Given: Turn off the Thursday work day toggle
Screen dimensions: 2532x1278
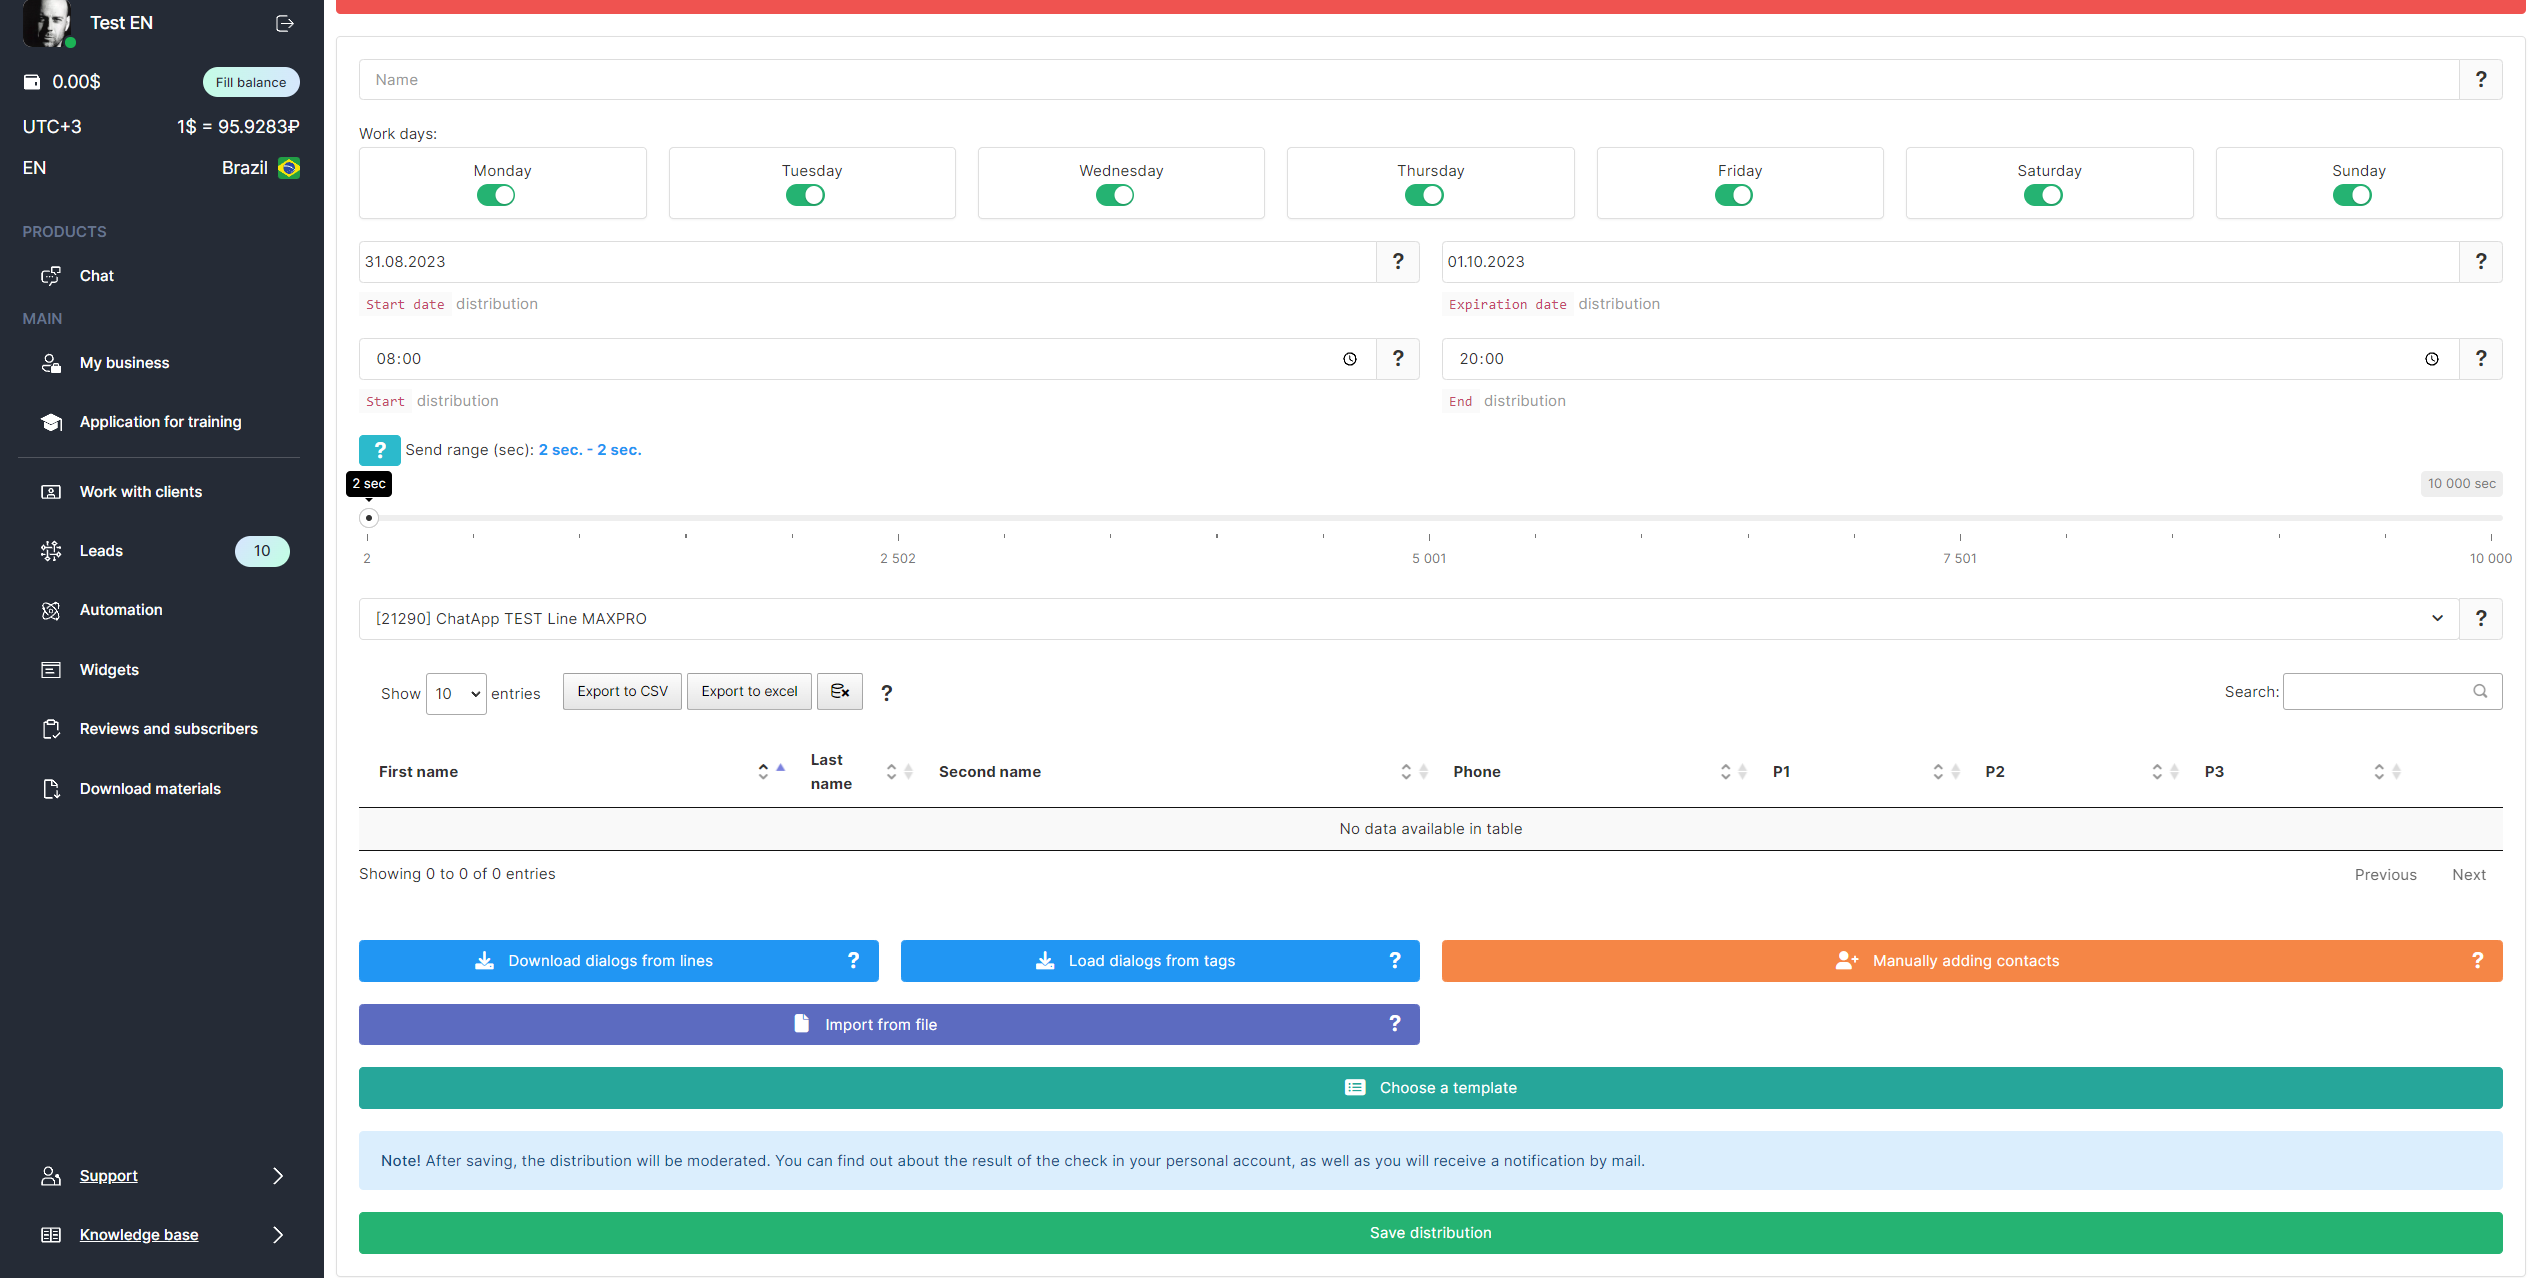Looking at the screenshot, I should tap(1424, 196).
